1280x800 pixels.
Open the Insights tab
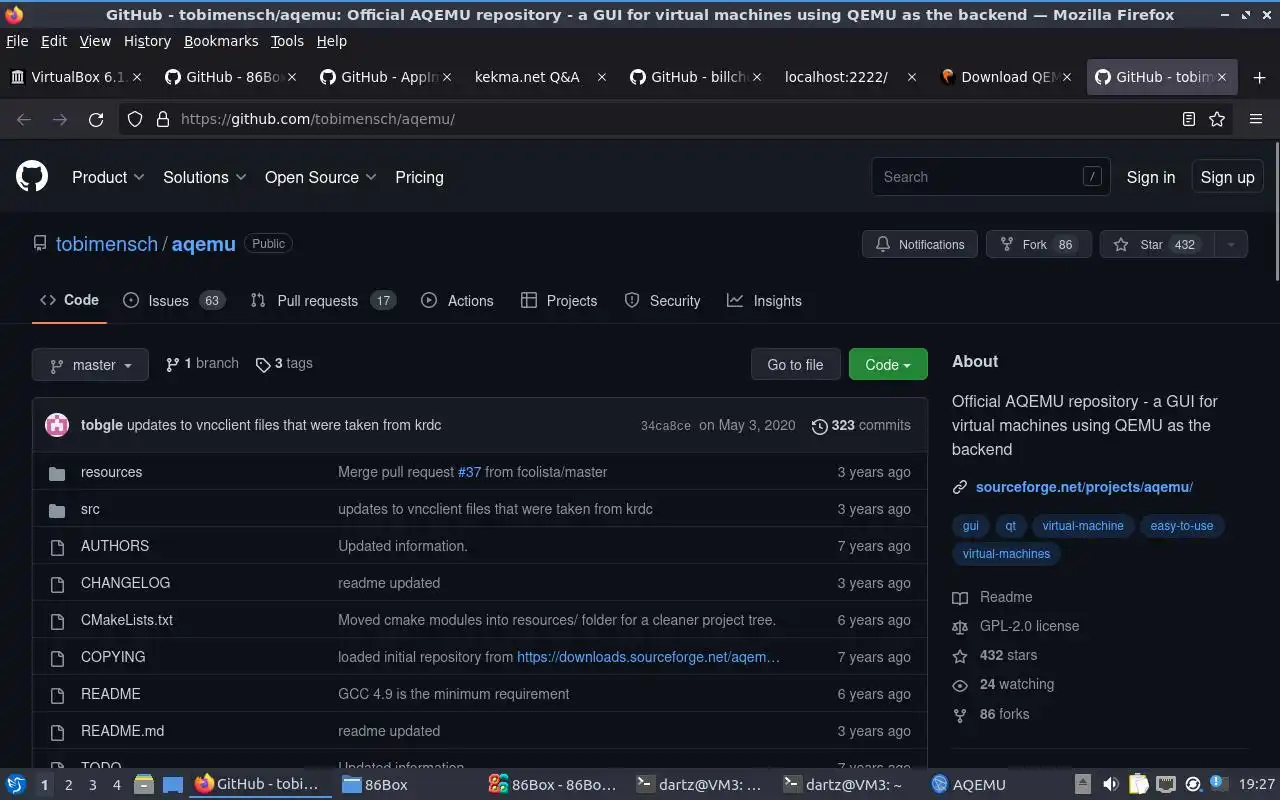pyautogui.click(x=764, y=301)
